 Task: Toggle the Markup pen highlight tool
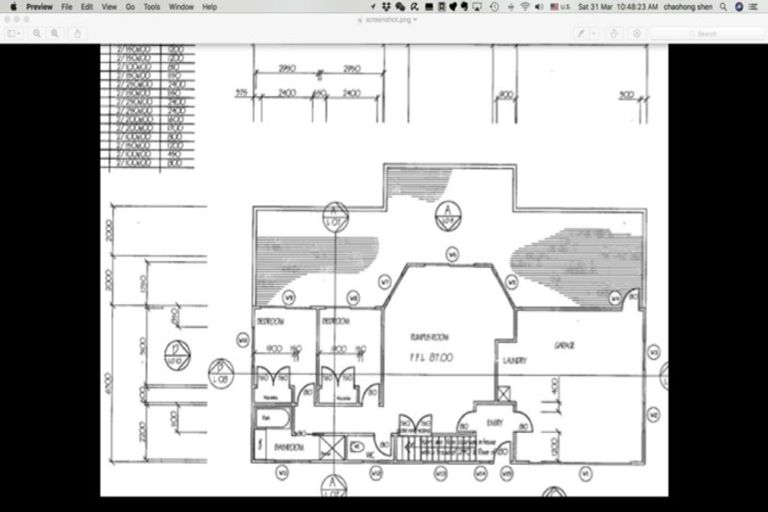click(580, 33)
